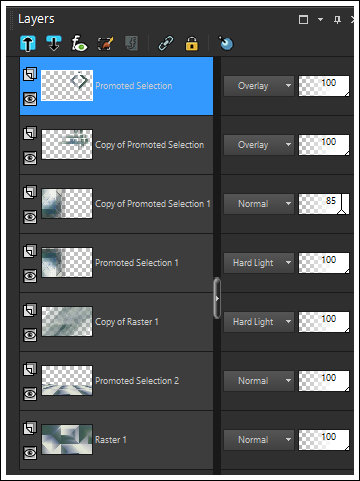The height and width of the screenshot is (481, 360).
Task: Toggle the lock transparency padlock icon
Action: 191,44
